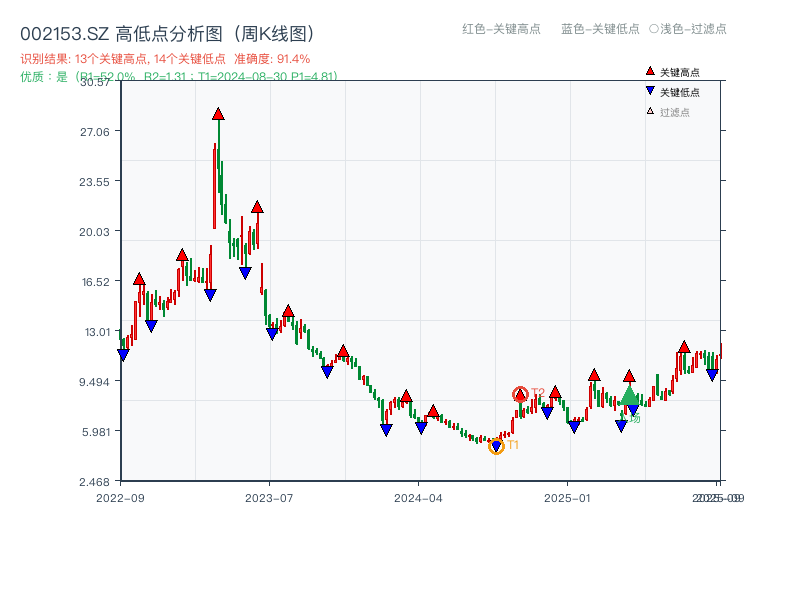Viewport: 800px width, 600px height.
Task: Select the red 关键高点 legend triangle icon
Action: [x=649, y=70]
